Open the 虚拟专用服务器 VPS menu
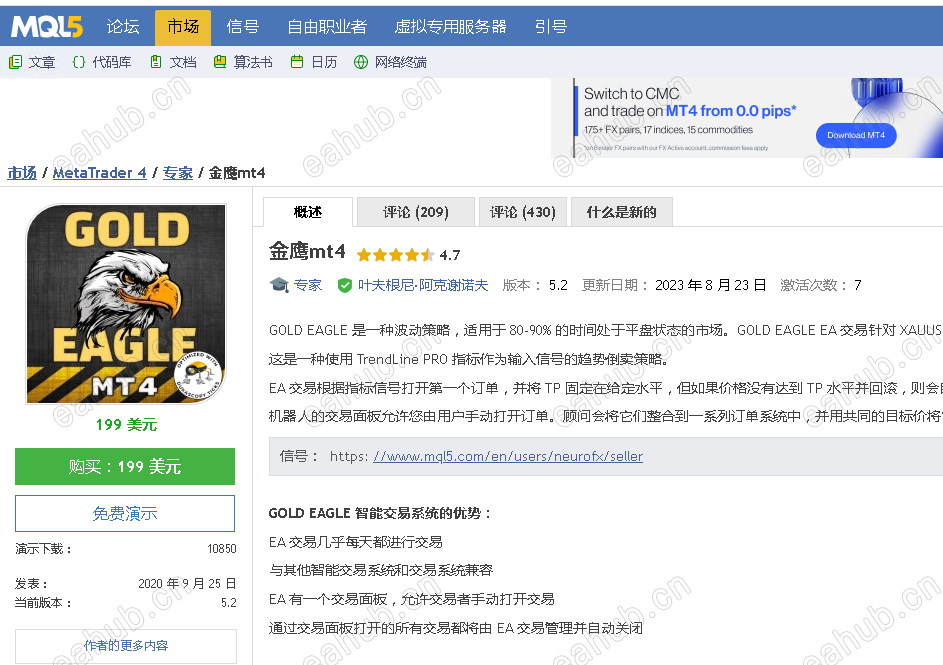This screenshot has height=665, width=943. point(450,26)
